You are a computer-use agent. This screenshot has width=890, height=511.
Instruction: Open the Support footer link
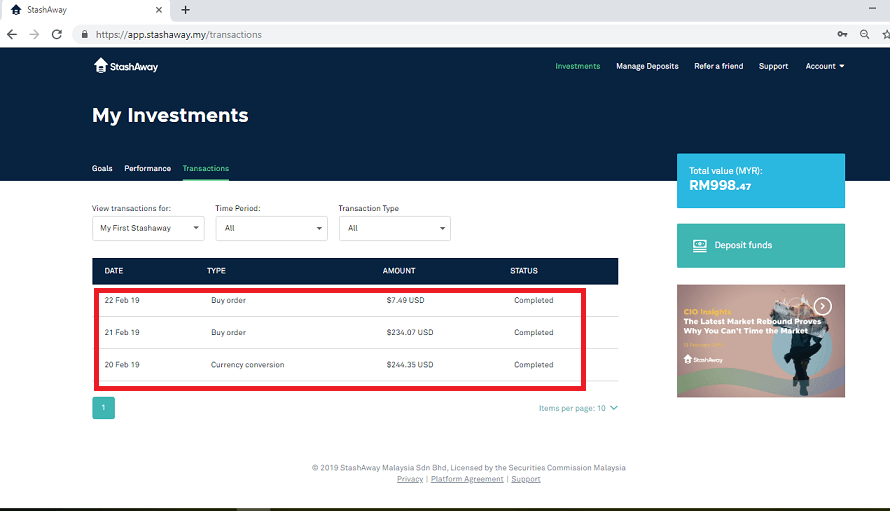[x=526, y=479]
